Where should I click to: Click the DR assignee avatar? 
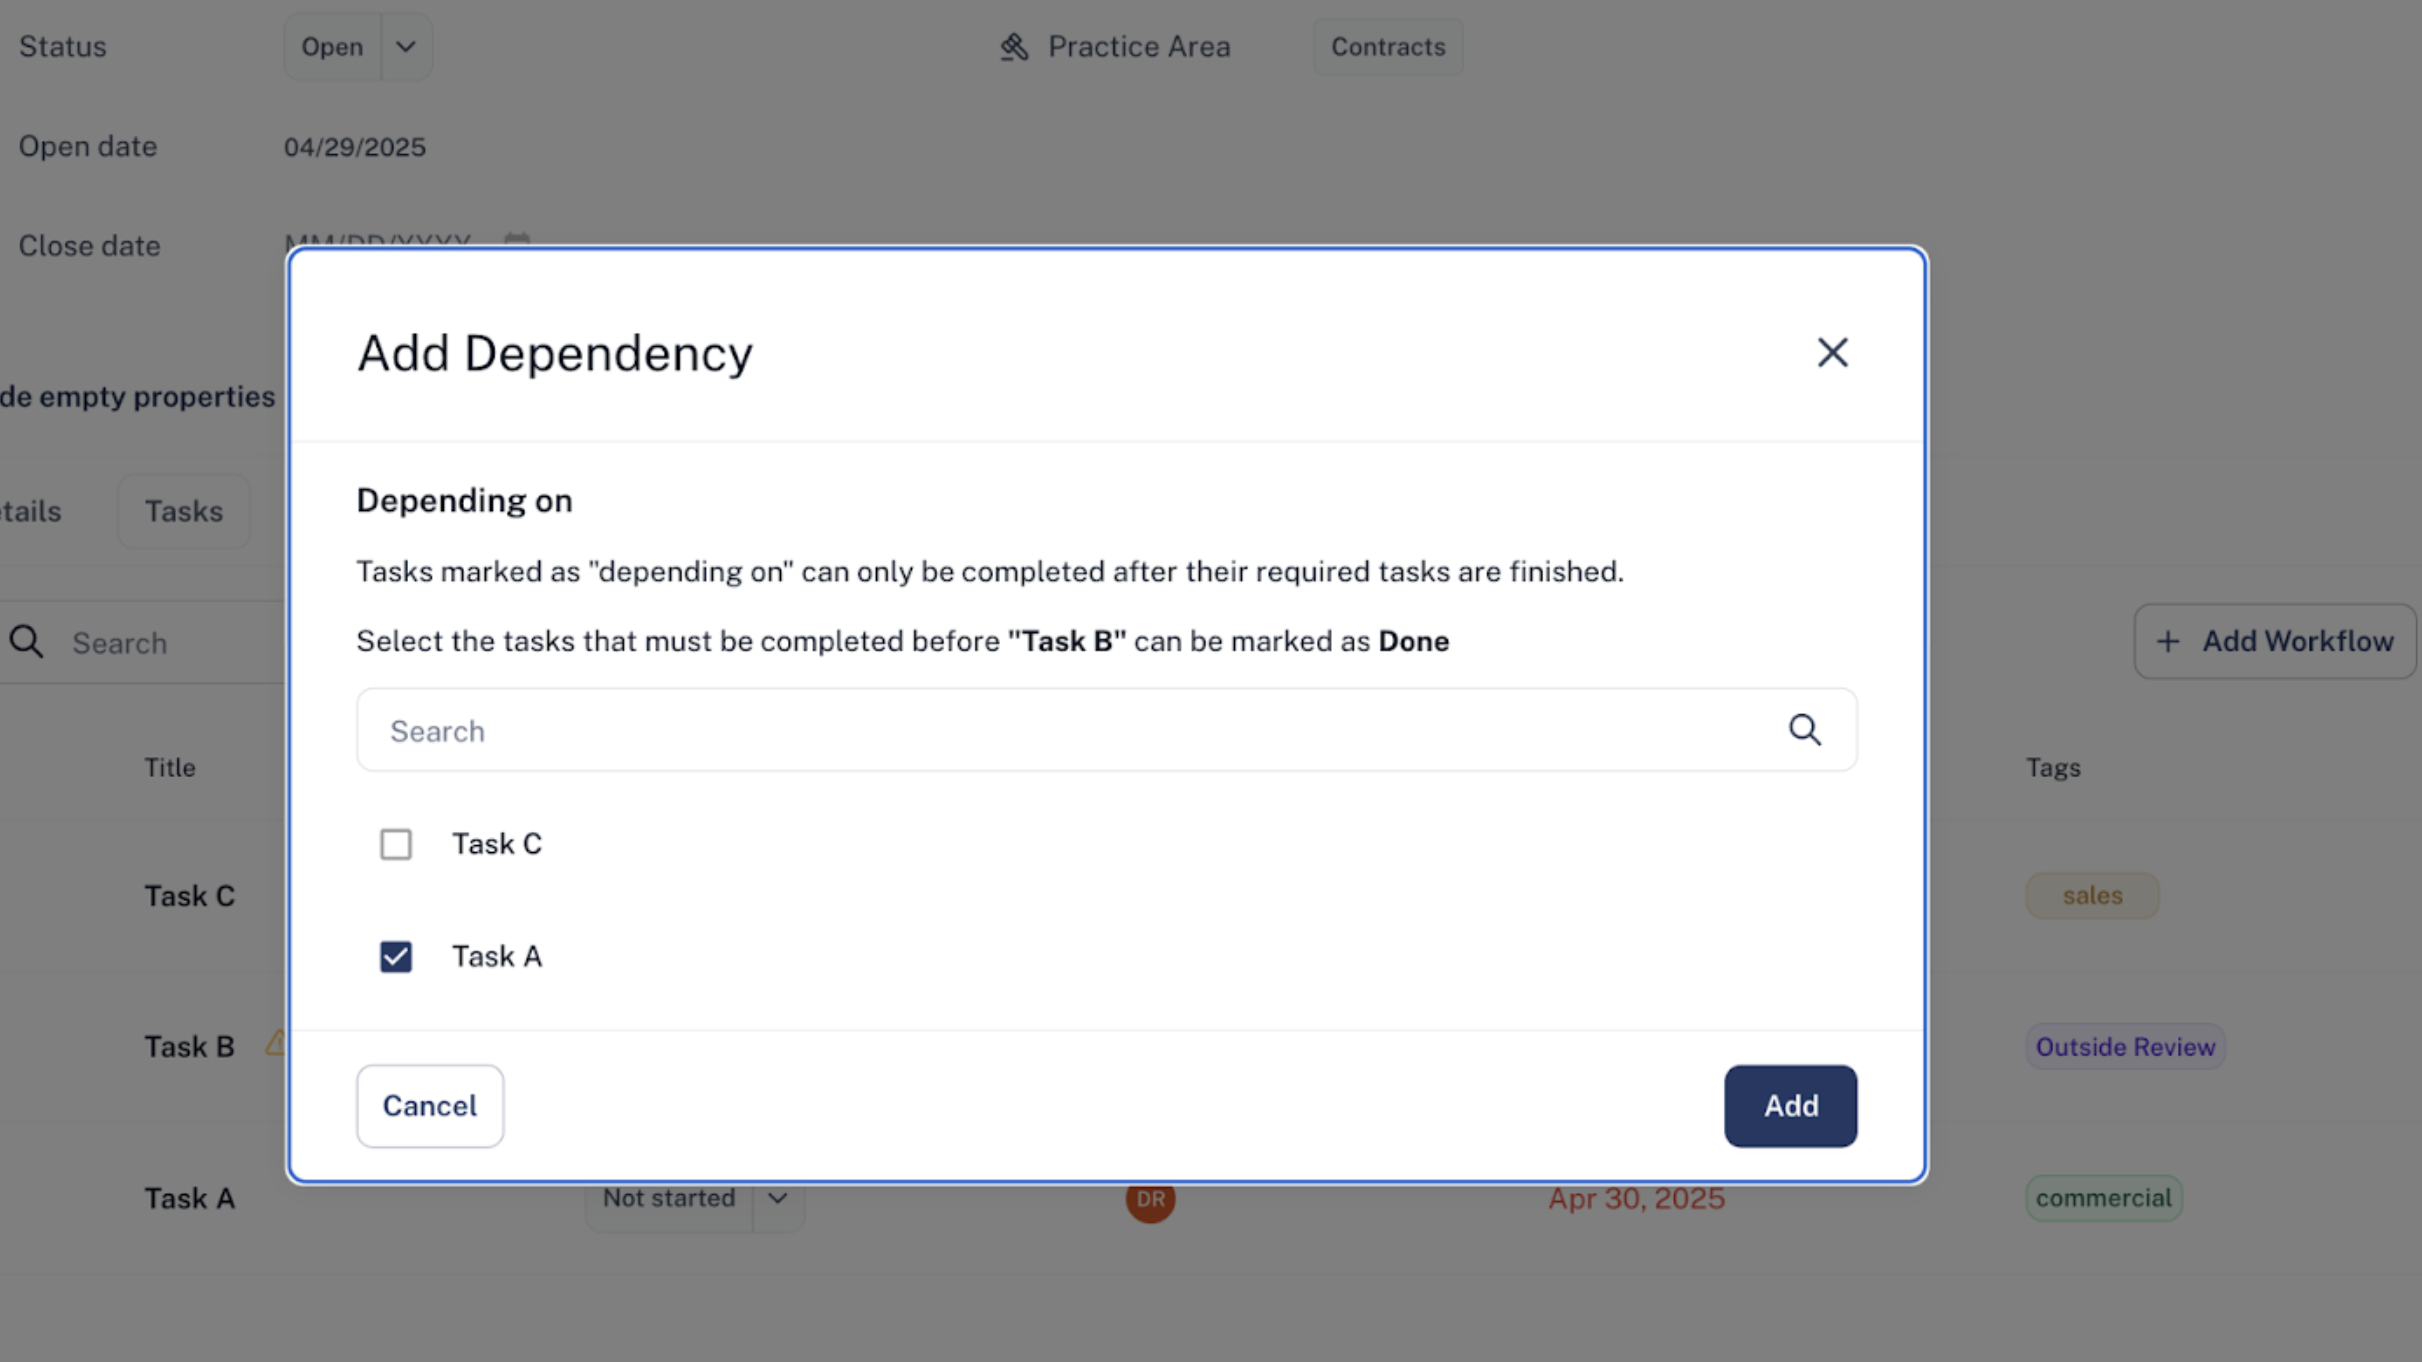(x=1150, y=1198)
